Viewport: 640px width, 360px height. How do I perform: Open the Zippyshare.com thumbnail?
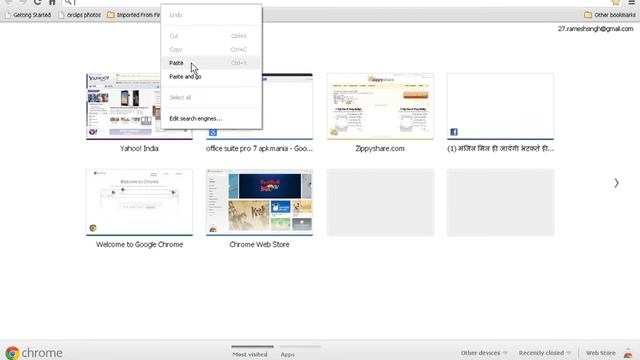click(x=380, y=107)
